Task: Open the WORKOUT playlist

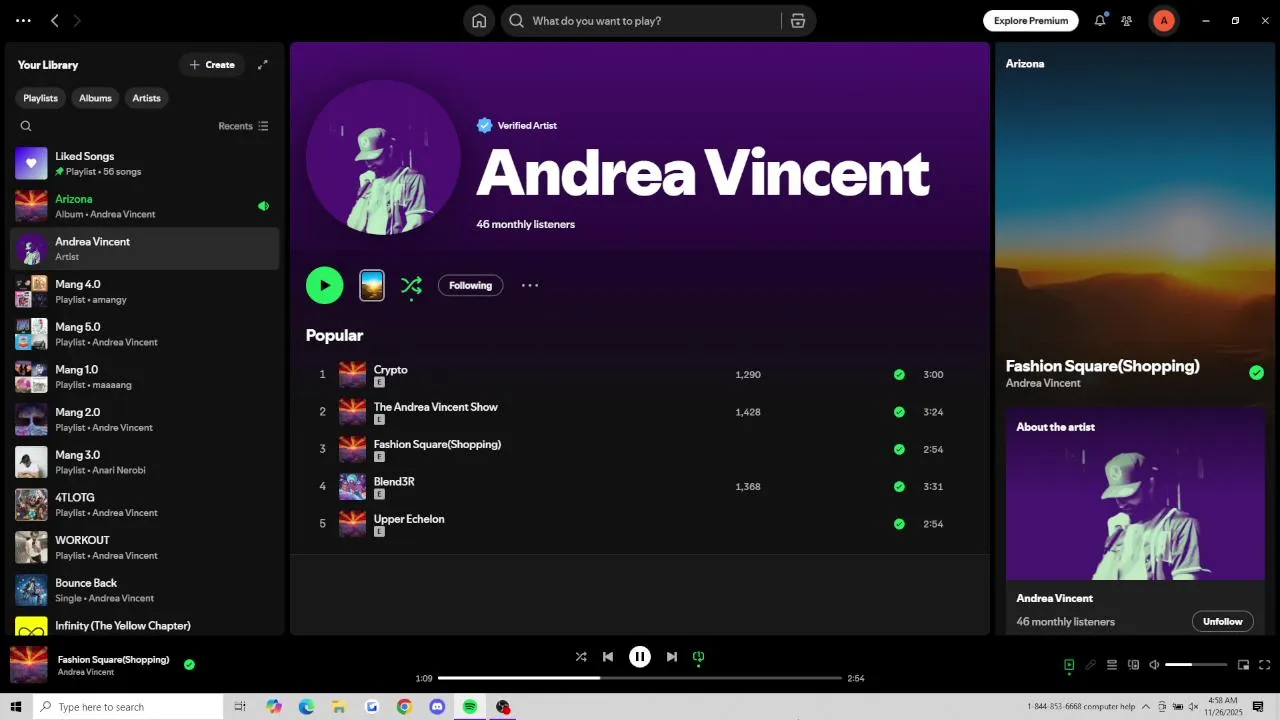Action: click(145, 547)
